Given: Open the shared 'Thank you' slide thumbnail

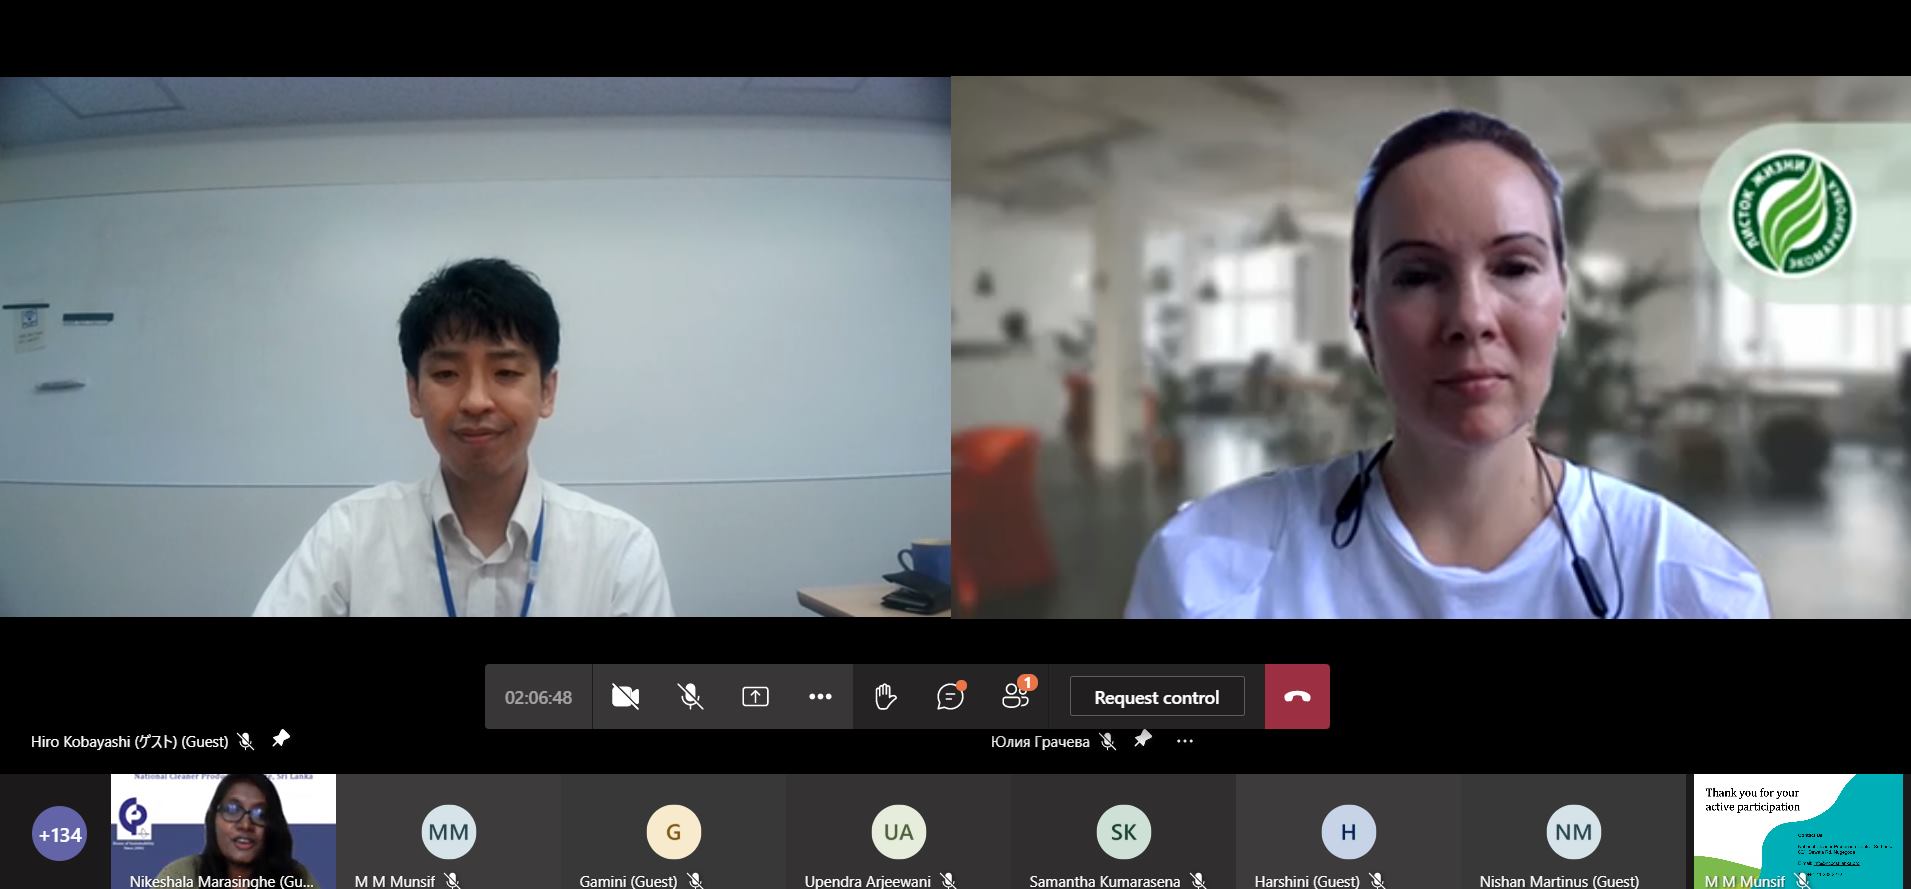Looking at the screenshot, I should coord(1798,831).
